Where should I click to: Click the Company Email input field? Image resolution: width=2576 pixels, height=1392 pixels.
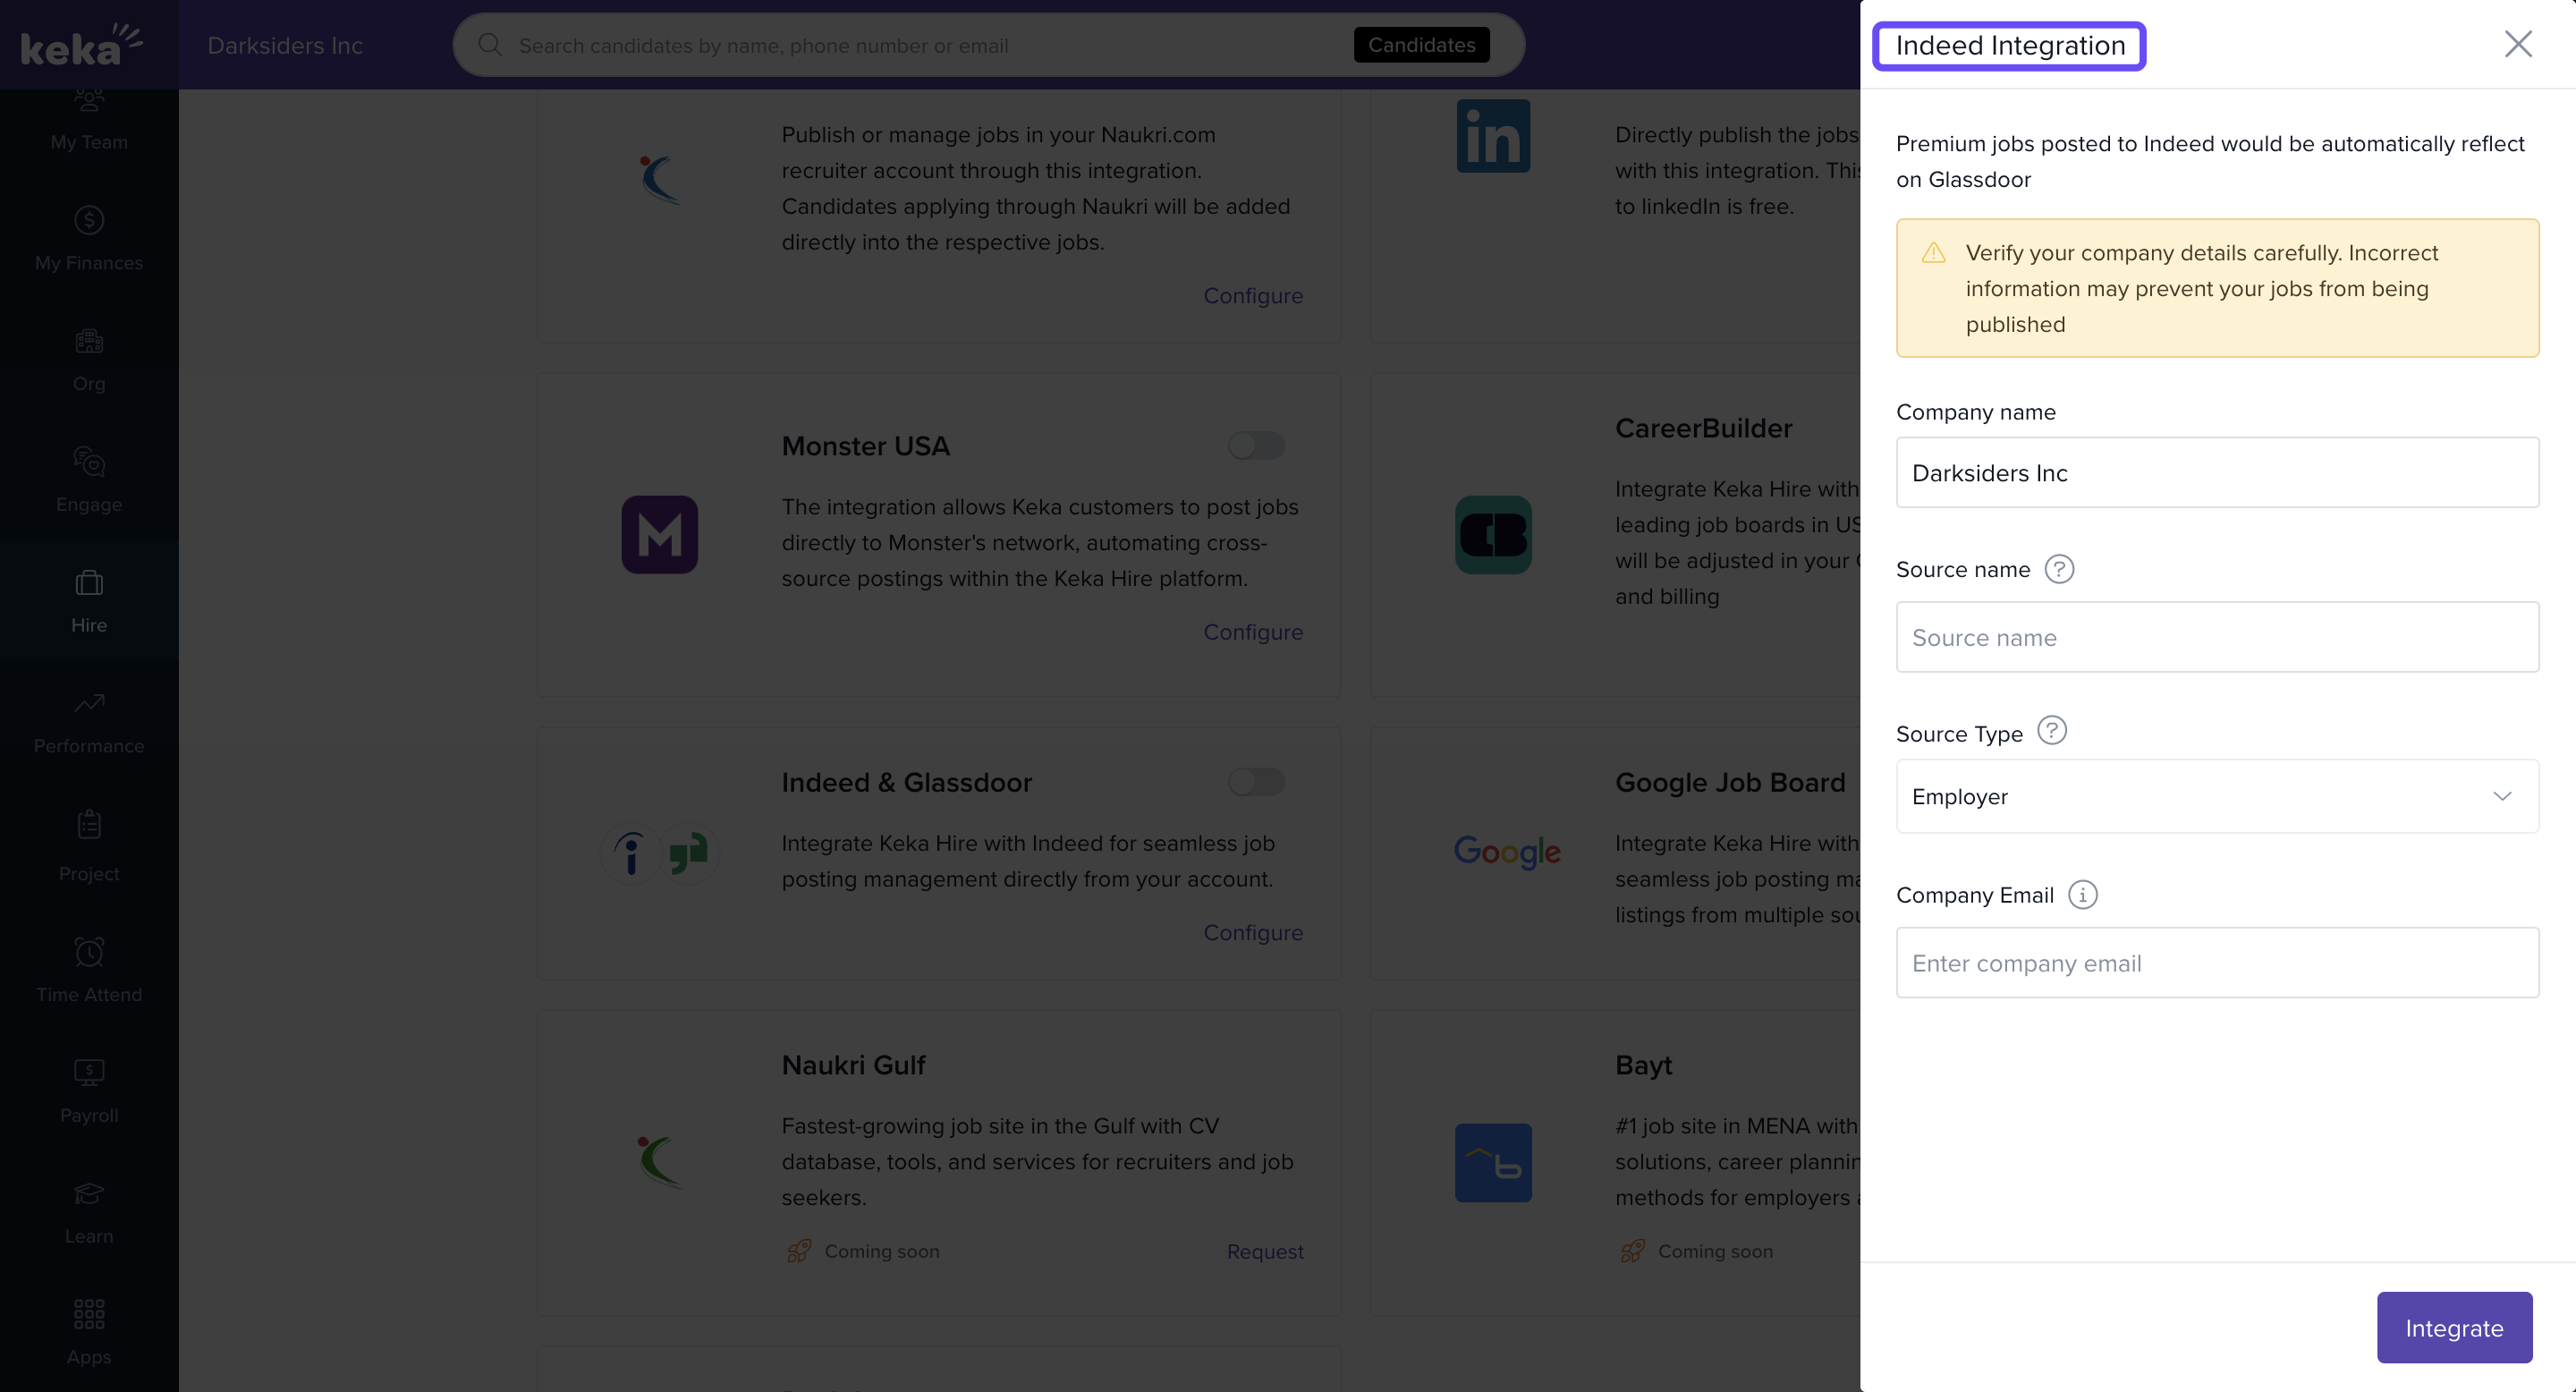(2216, 963)
